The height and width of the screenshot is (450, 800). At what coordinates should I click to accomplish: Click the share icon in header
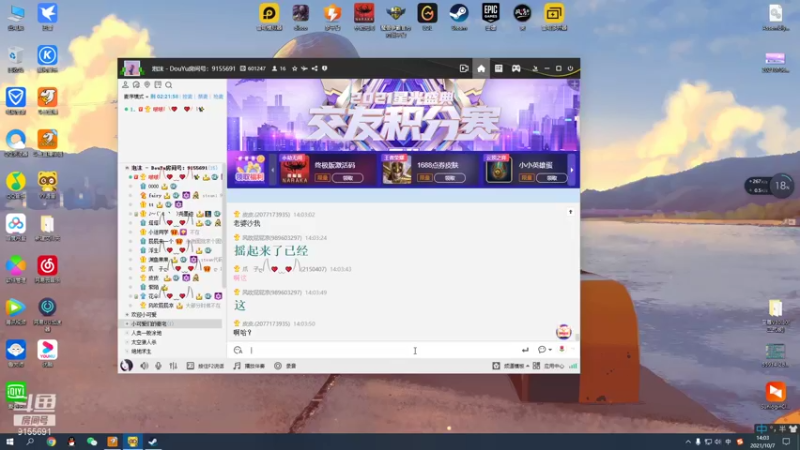click(x=314, y=68)
